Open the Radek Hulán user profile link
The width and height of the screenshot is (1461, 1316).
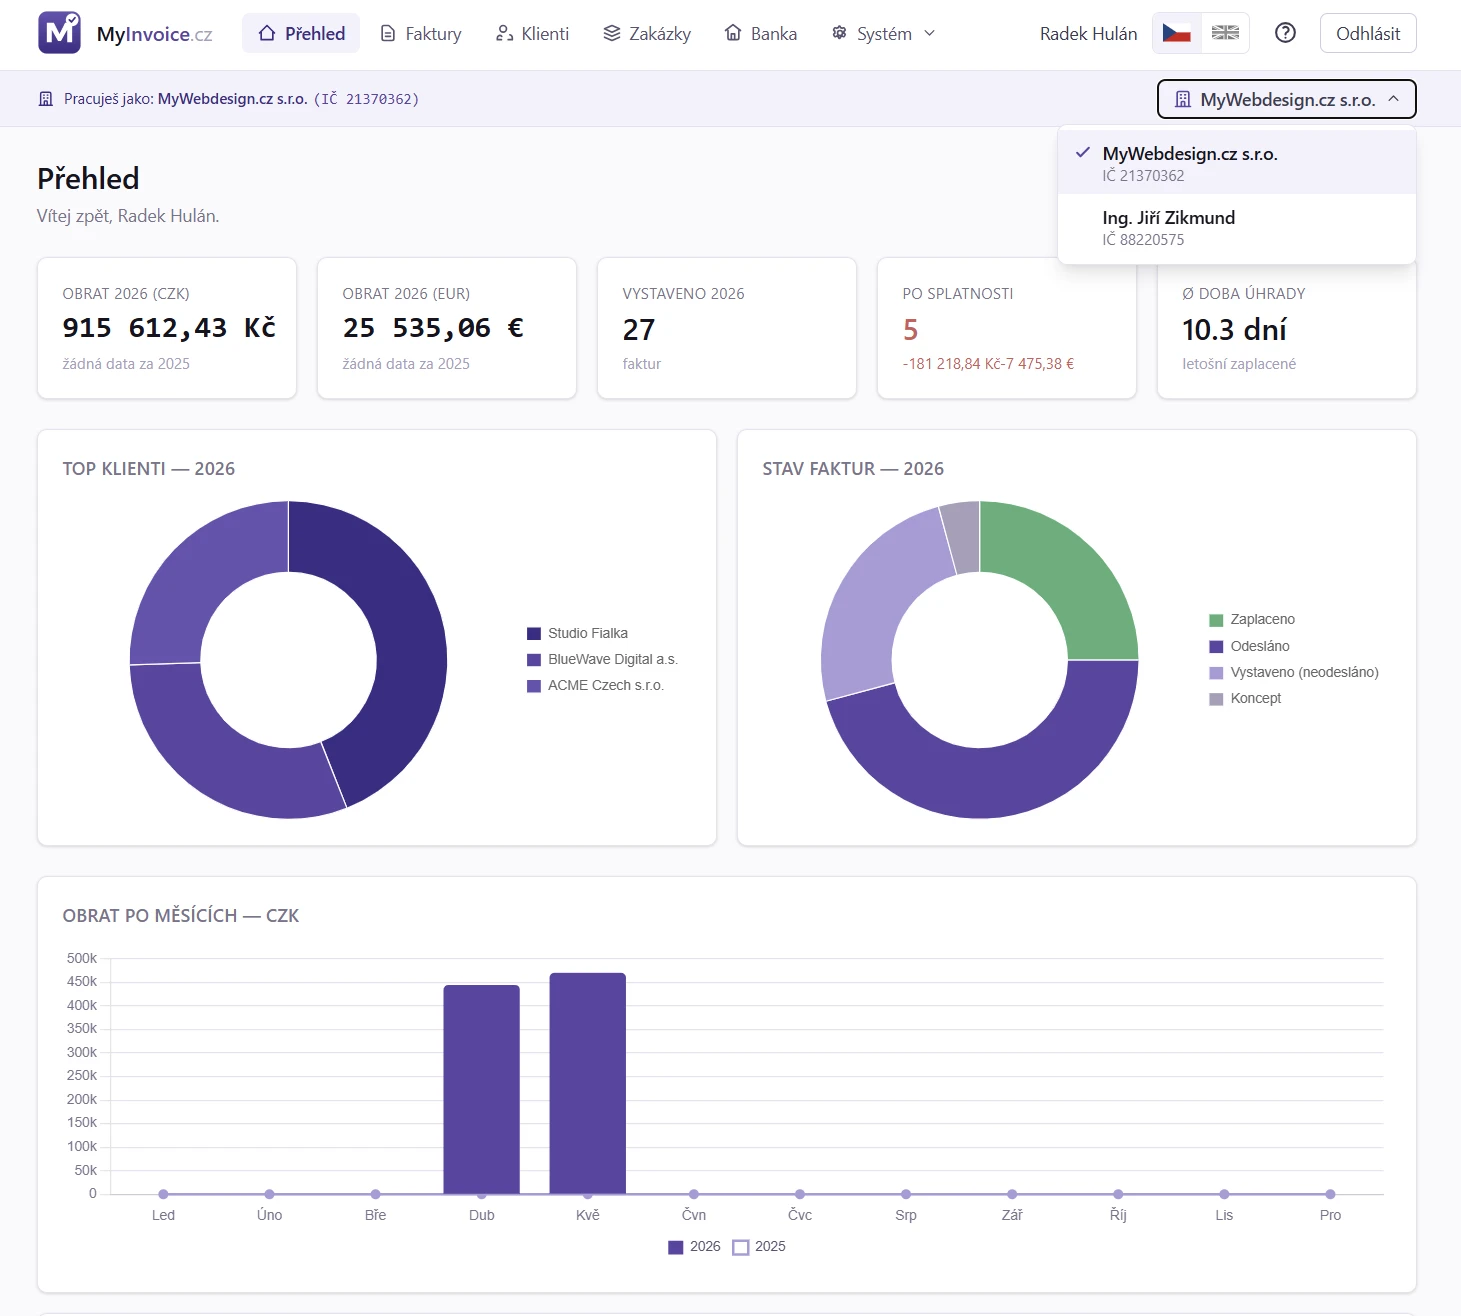click(1088, 33)
